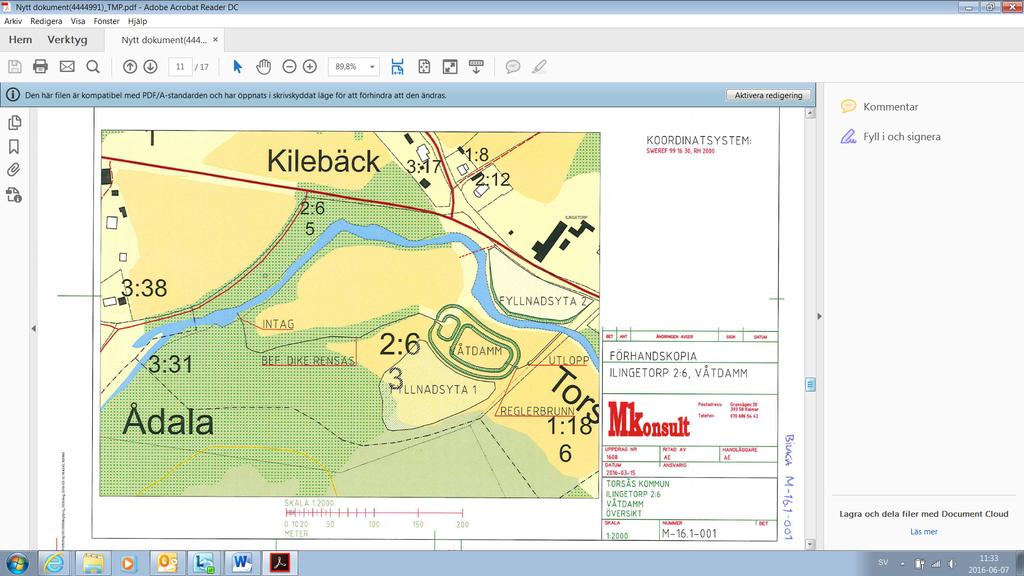Image resolution: width=1024 pixels, height=576 pixels.
Task: Expand left navigation pane arrow
Action: (x=33, y=328)
